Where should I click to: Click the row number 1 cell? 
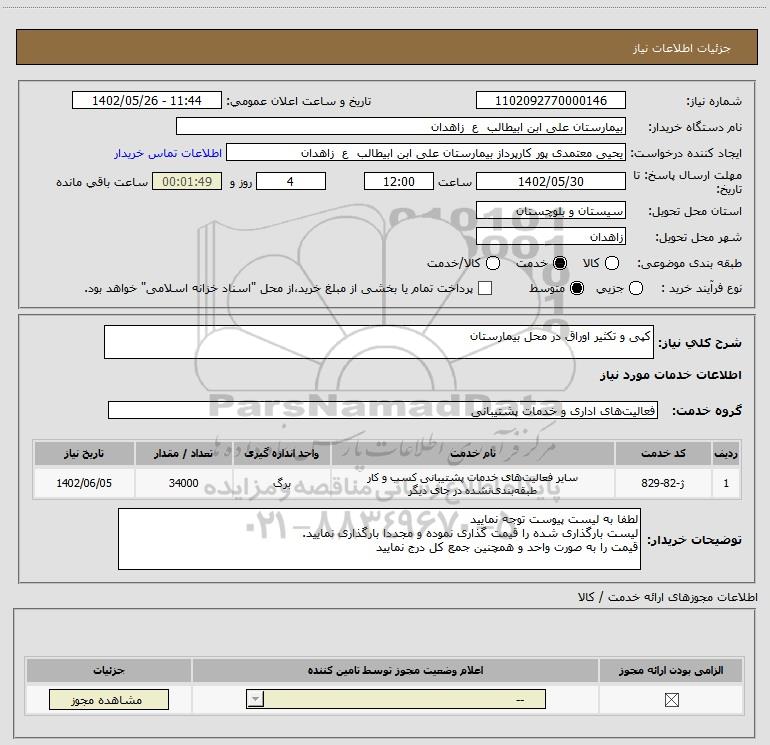726,483
